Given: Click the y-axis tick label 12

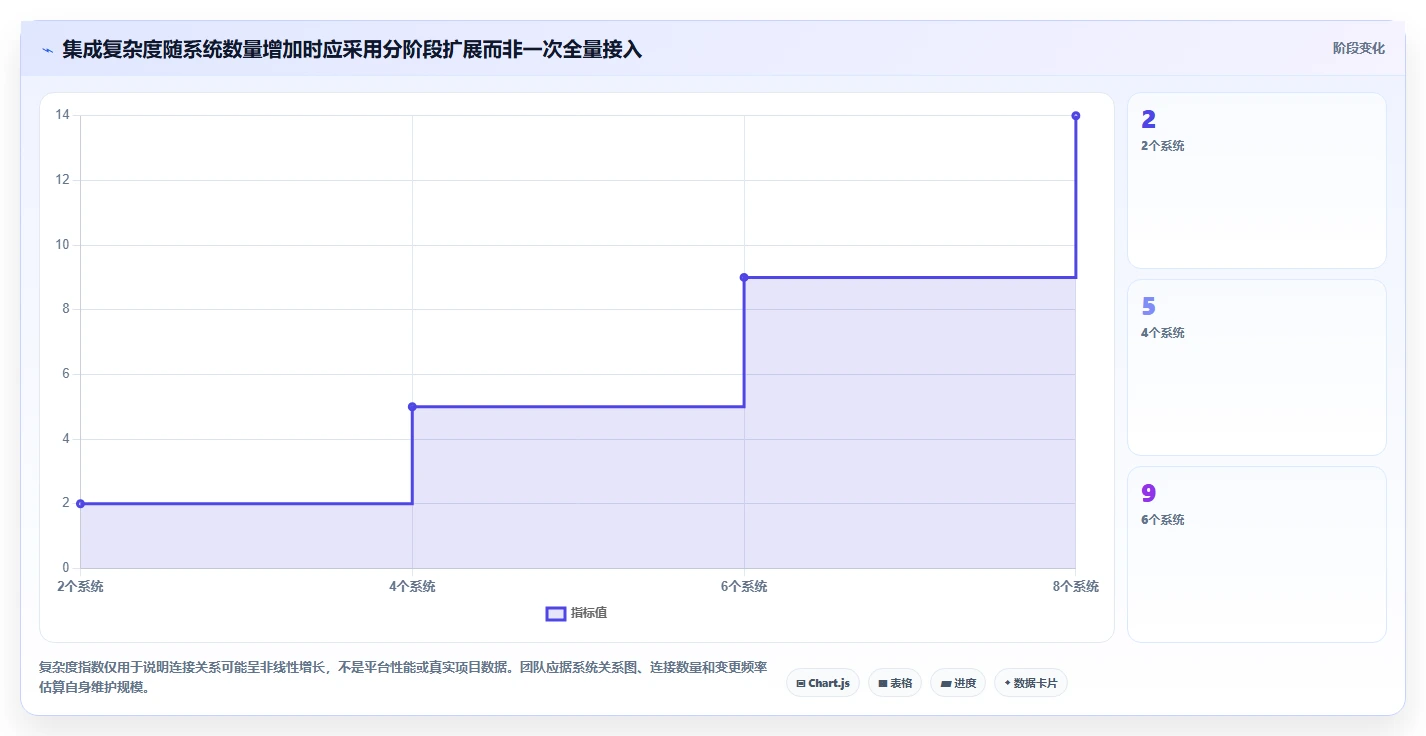Looking at the screenshot, I should pos(62,180).
